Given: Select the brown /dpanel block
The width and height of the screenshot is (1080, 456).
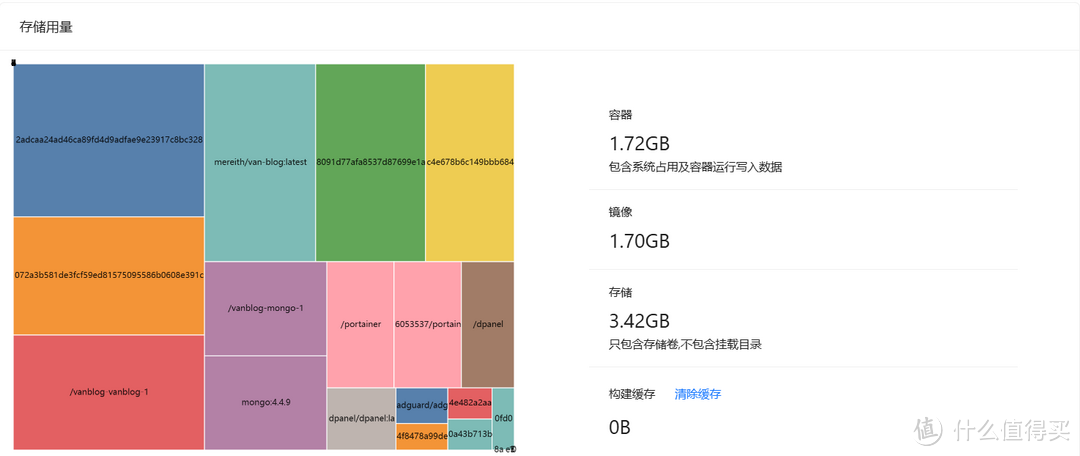Looking at the screenshot, I should pos(488,324).
